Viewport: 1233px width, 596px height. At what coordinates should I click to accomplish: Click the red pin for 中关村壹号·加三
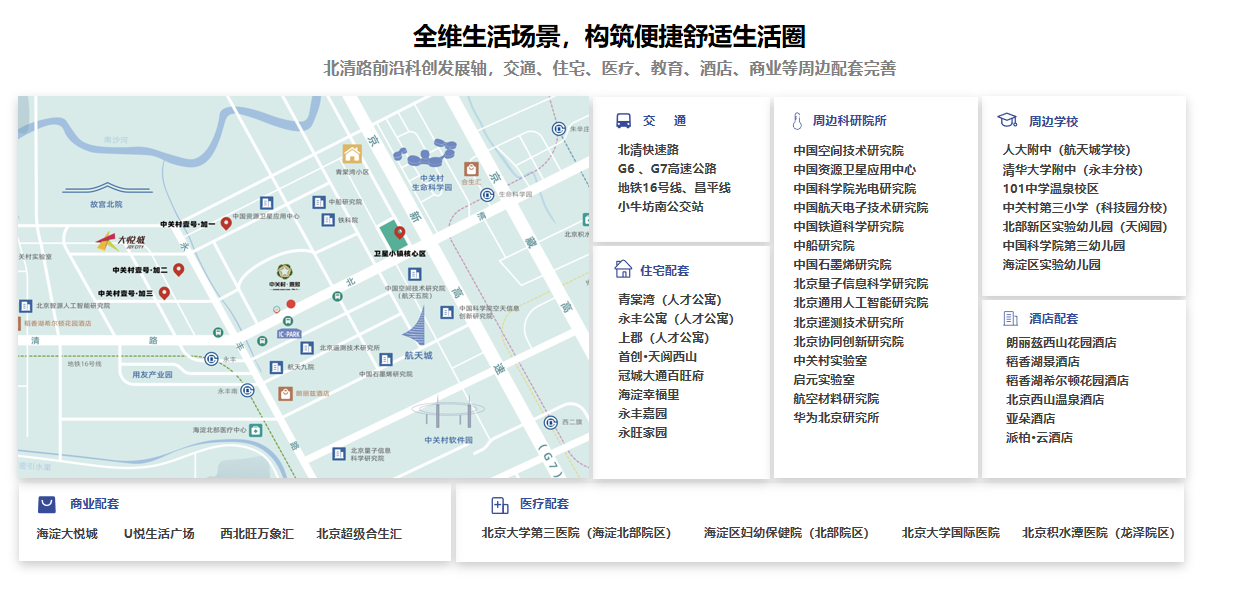tap(164, 292)
